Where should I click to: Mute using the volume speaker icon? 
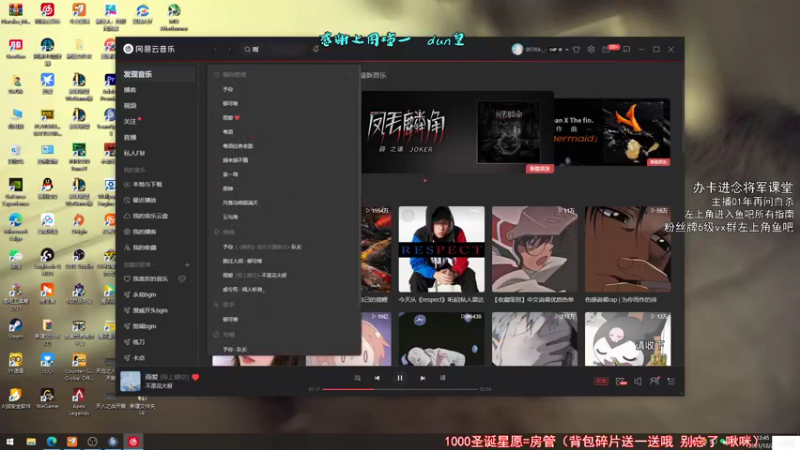coord(638,381)
